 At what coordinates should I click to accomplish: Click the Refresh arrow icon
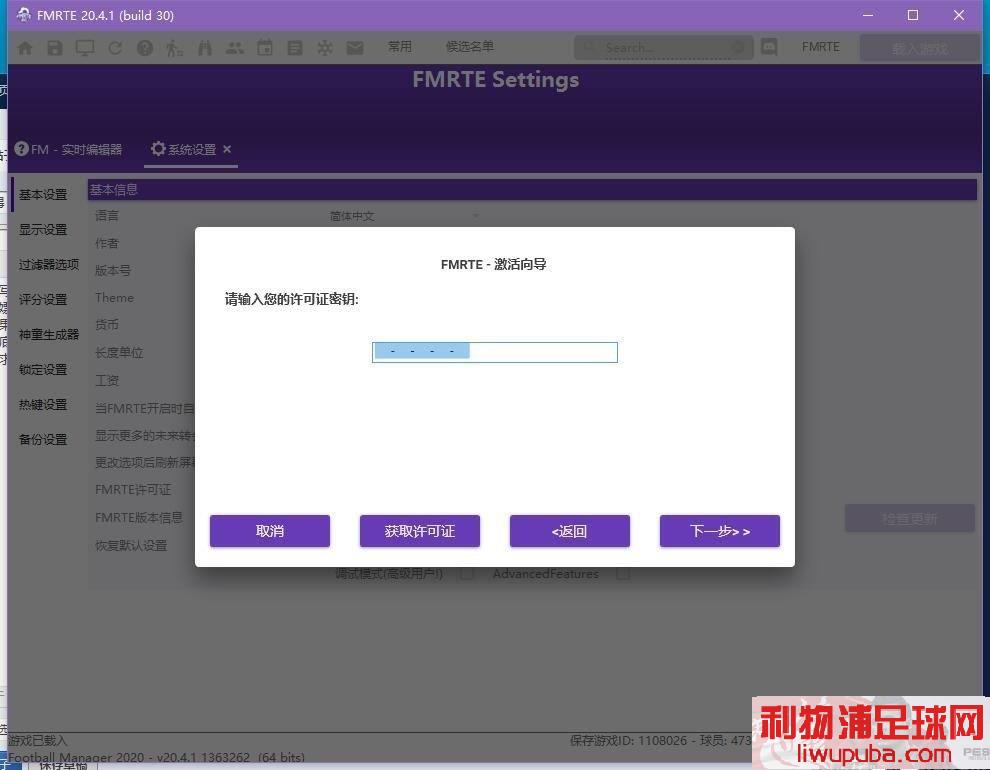tap(115, 47)
